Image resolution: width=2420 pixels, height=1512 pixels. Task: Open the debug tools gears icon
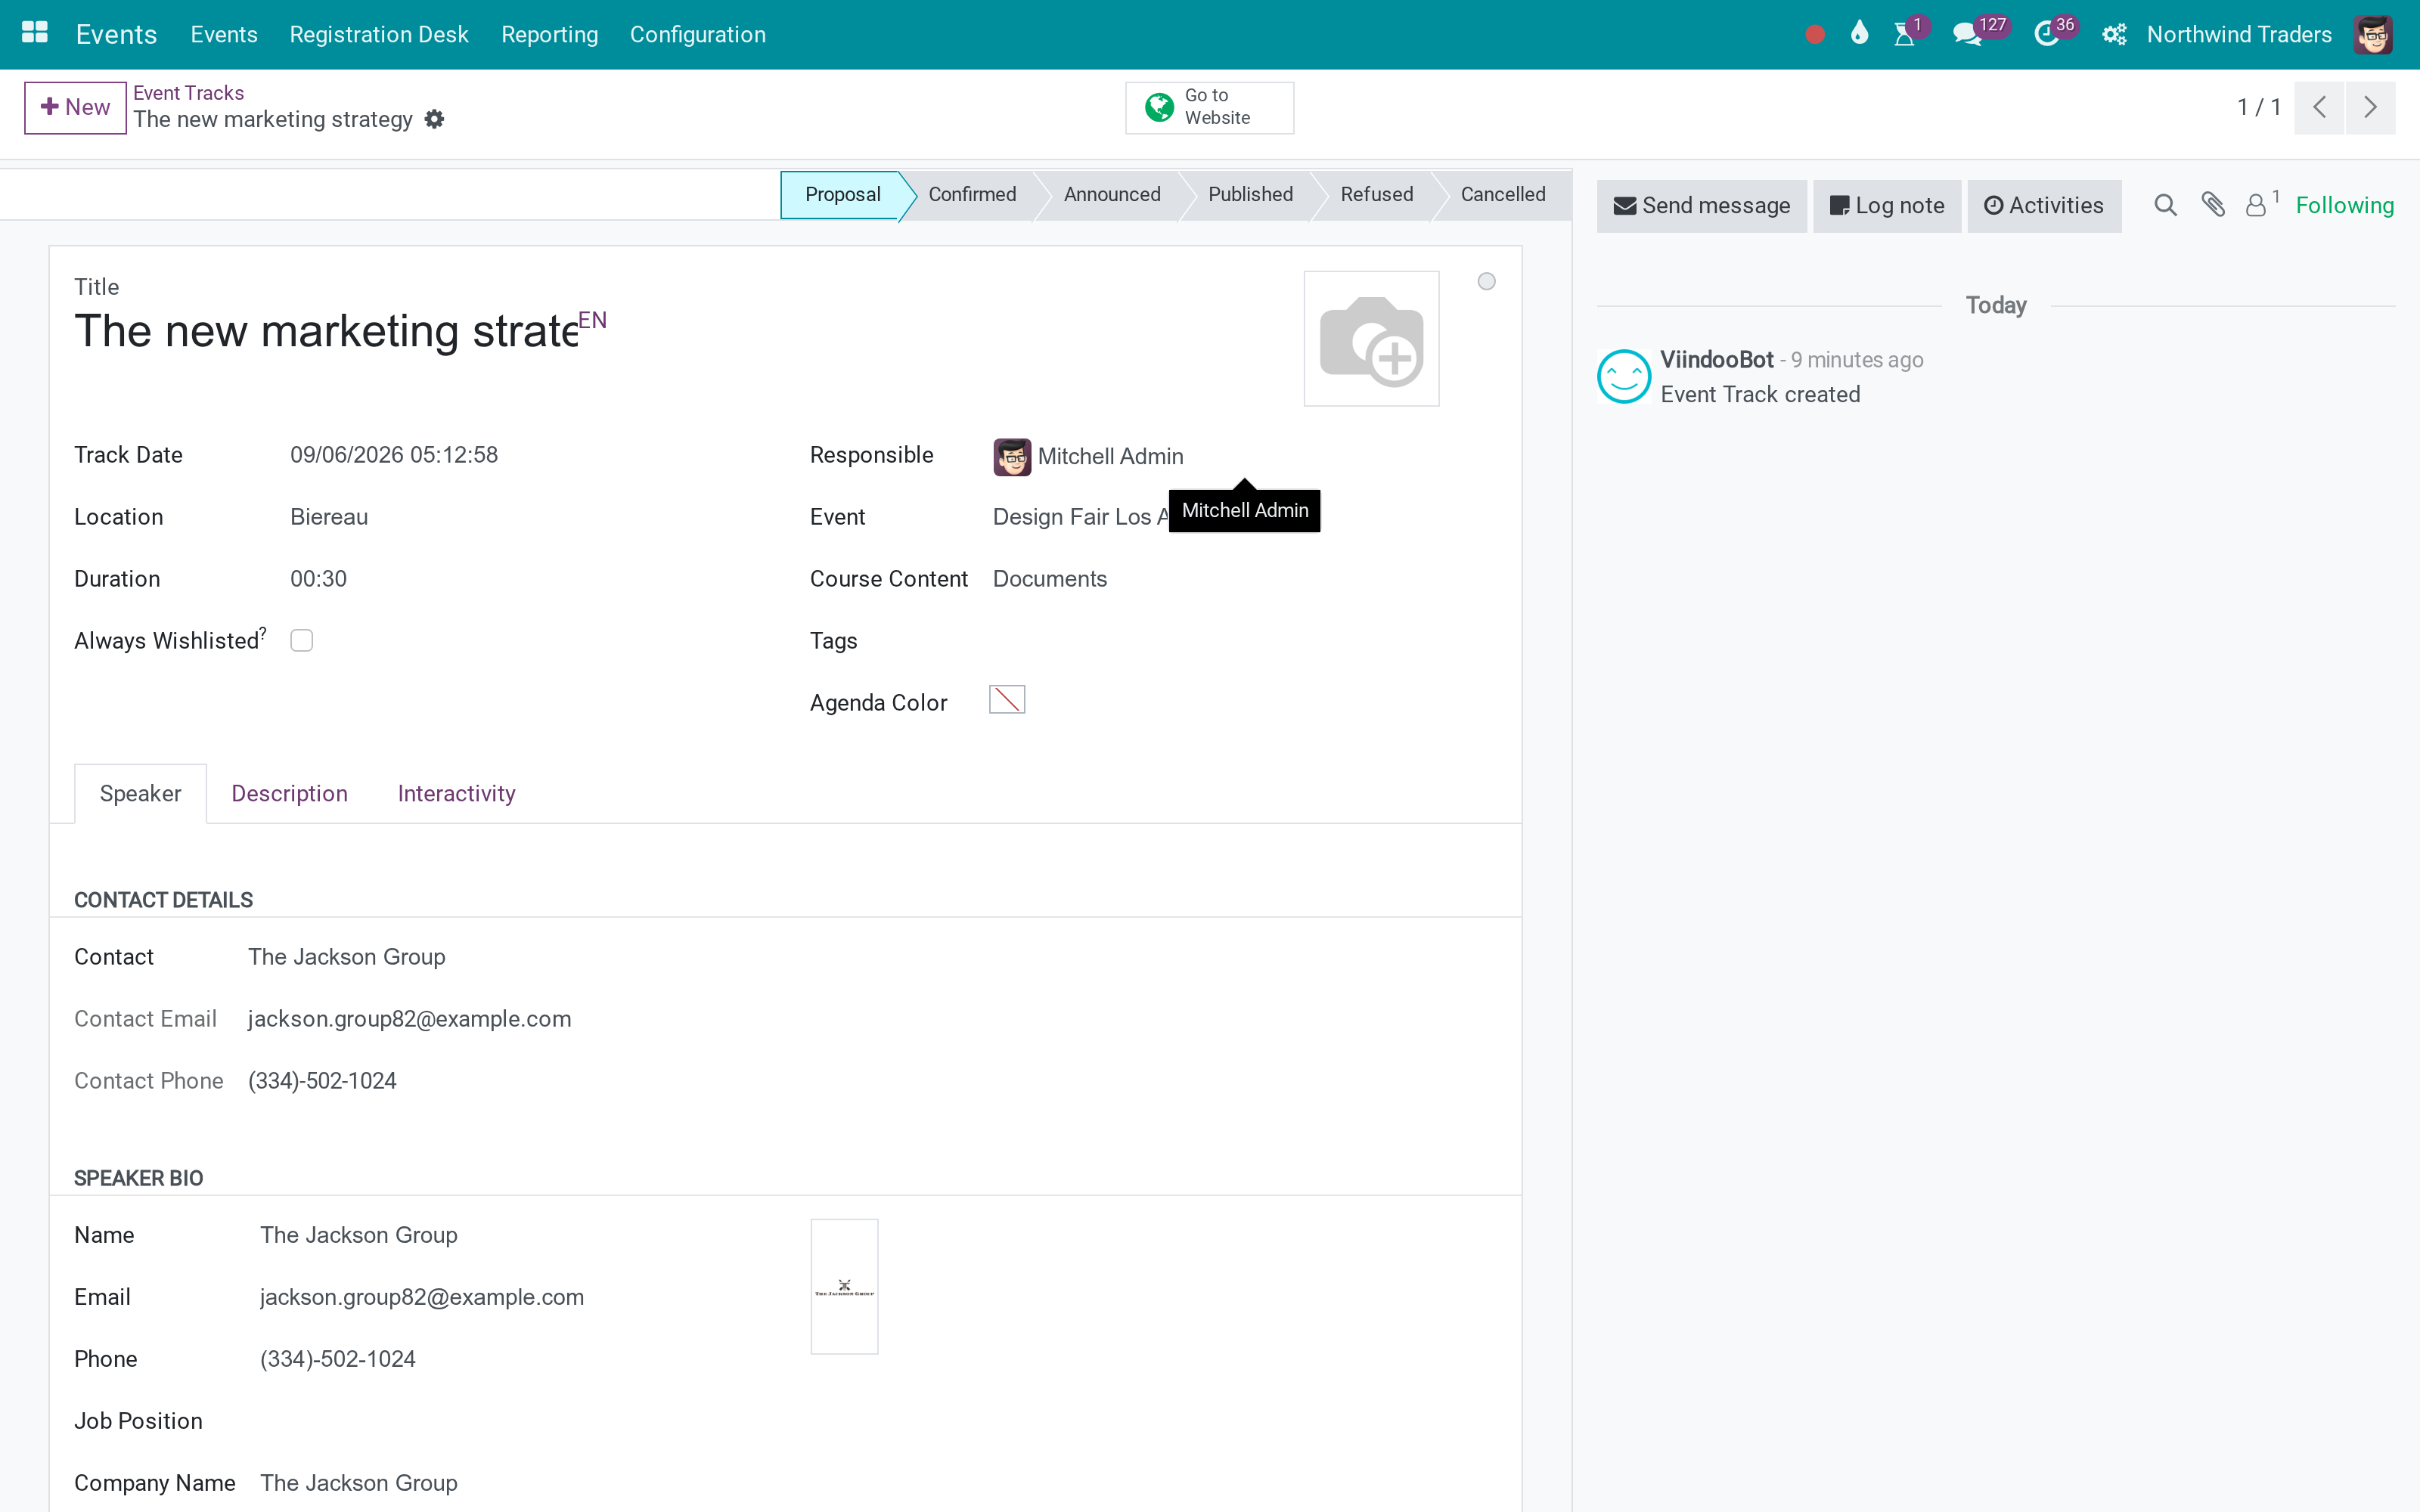click(2113, 35)
